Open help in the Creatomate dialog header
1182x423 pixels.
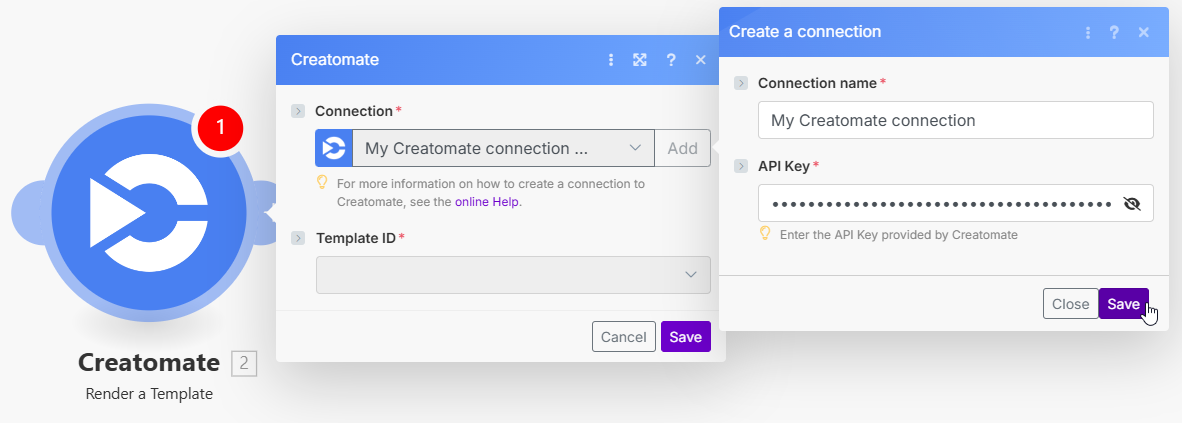[x=671, y=60]
